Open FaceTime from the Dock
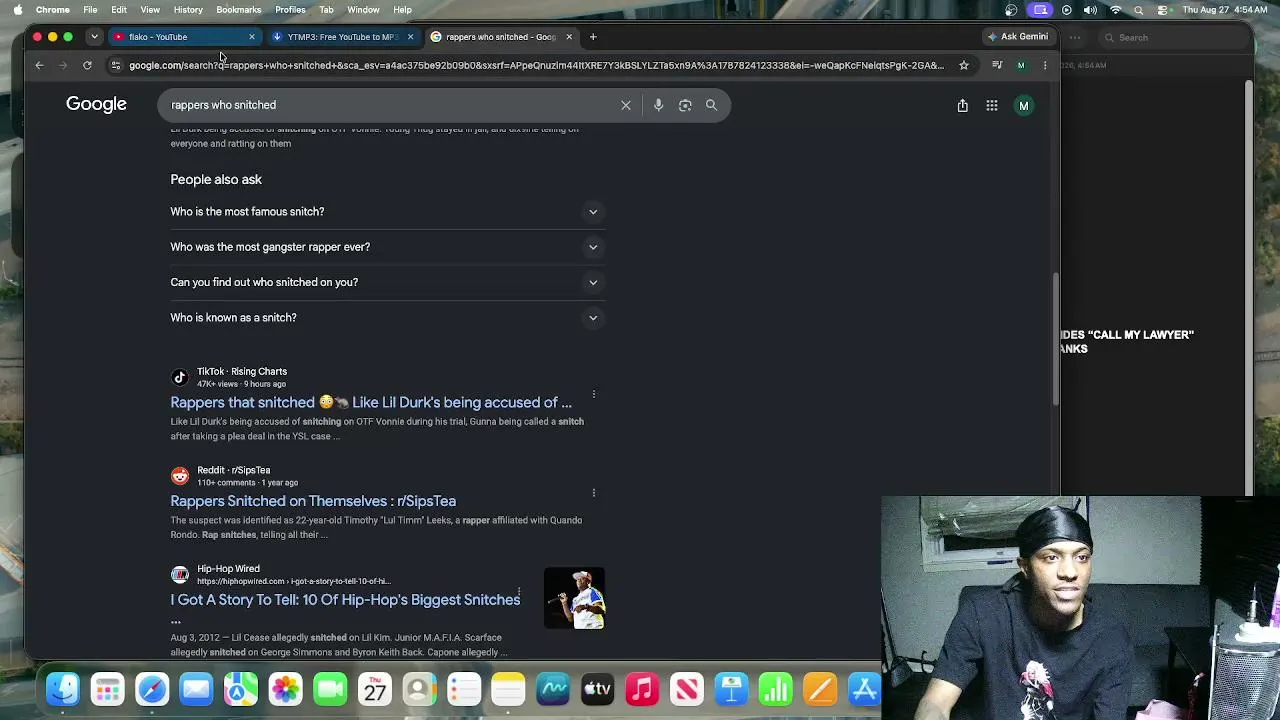 click(330, 689)
